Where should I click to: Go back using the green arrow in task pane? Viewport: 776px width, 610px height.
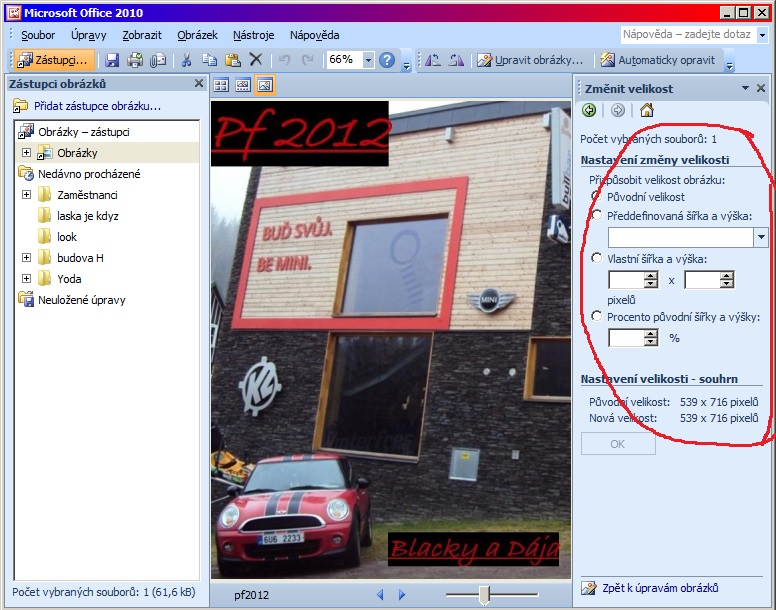(x=589, y=111)
